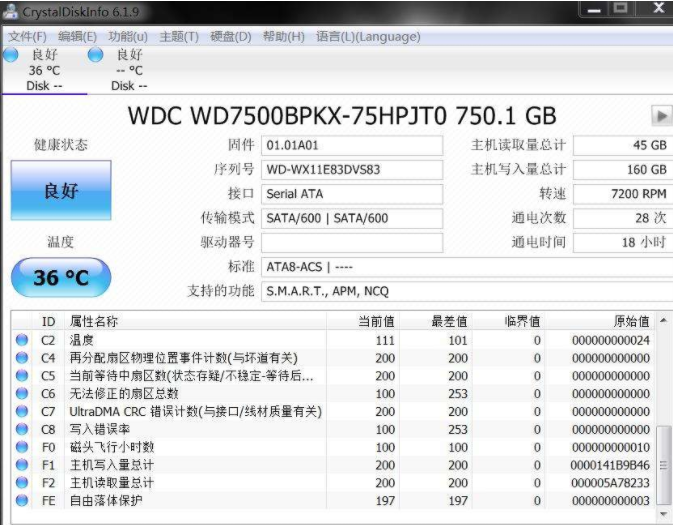The width and height of the screenshot is (673, 525).
Task: Click the 属性名称 column header
Action: click(195, 321)
